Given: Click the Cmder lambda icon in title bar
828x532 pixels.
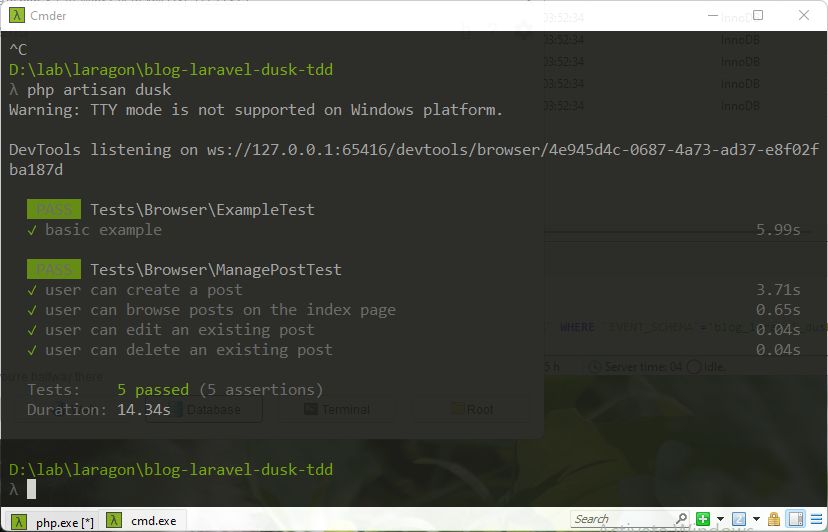Looking at the screenshot, I should (17, 15).
